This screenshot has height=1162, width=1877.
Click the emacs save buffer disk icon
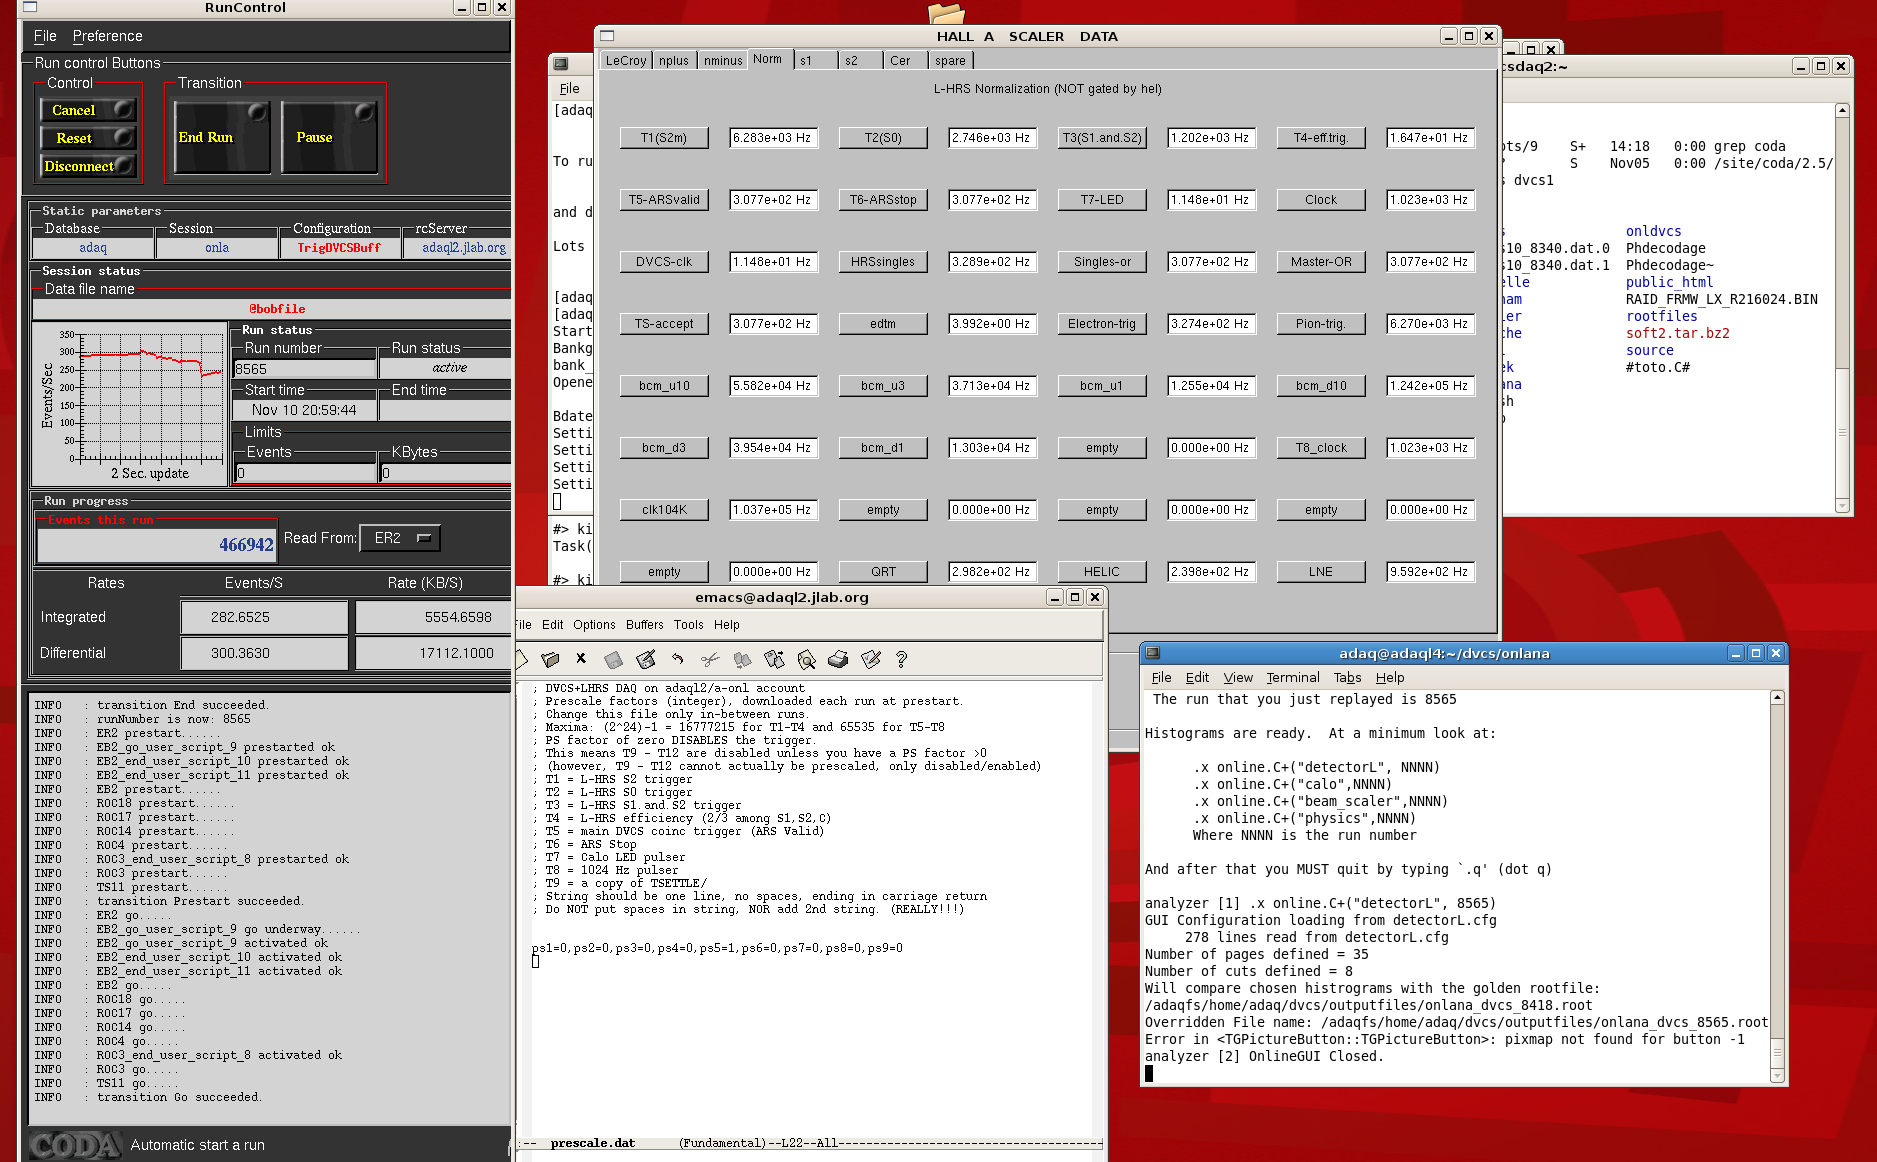click(613, 659)
